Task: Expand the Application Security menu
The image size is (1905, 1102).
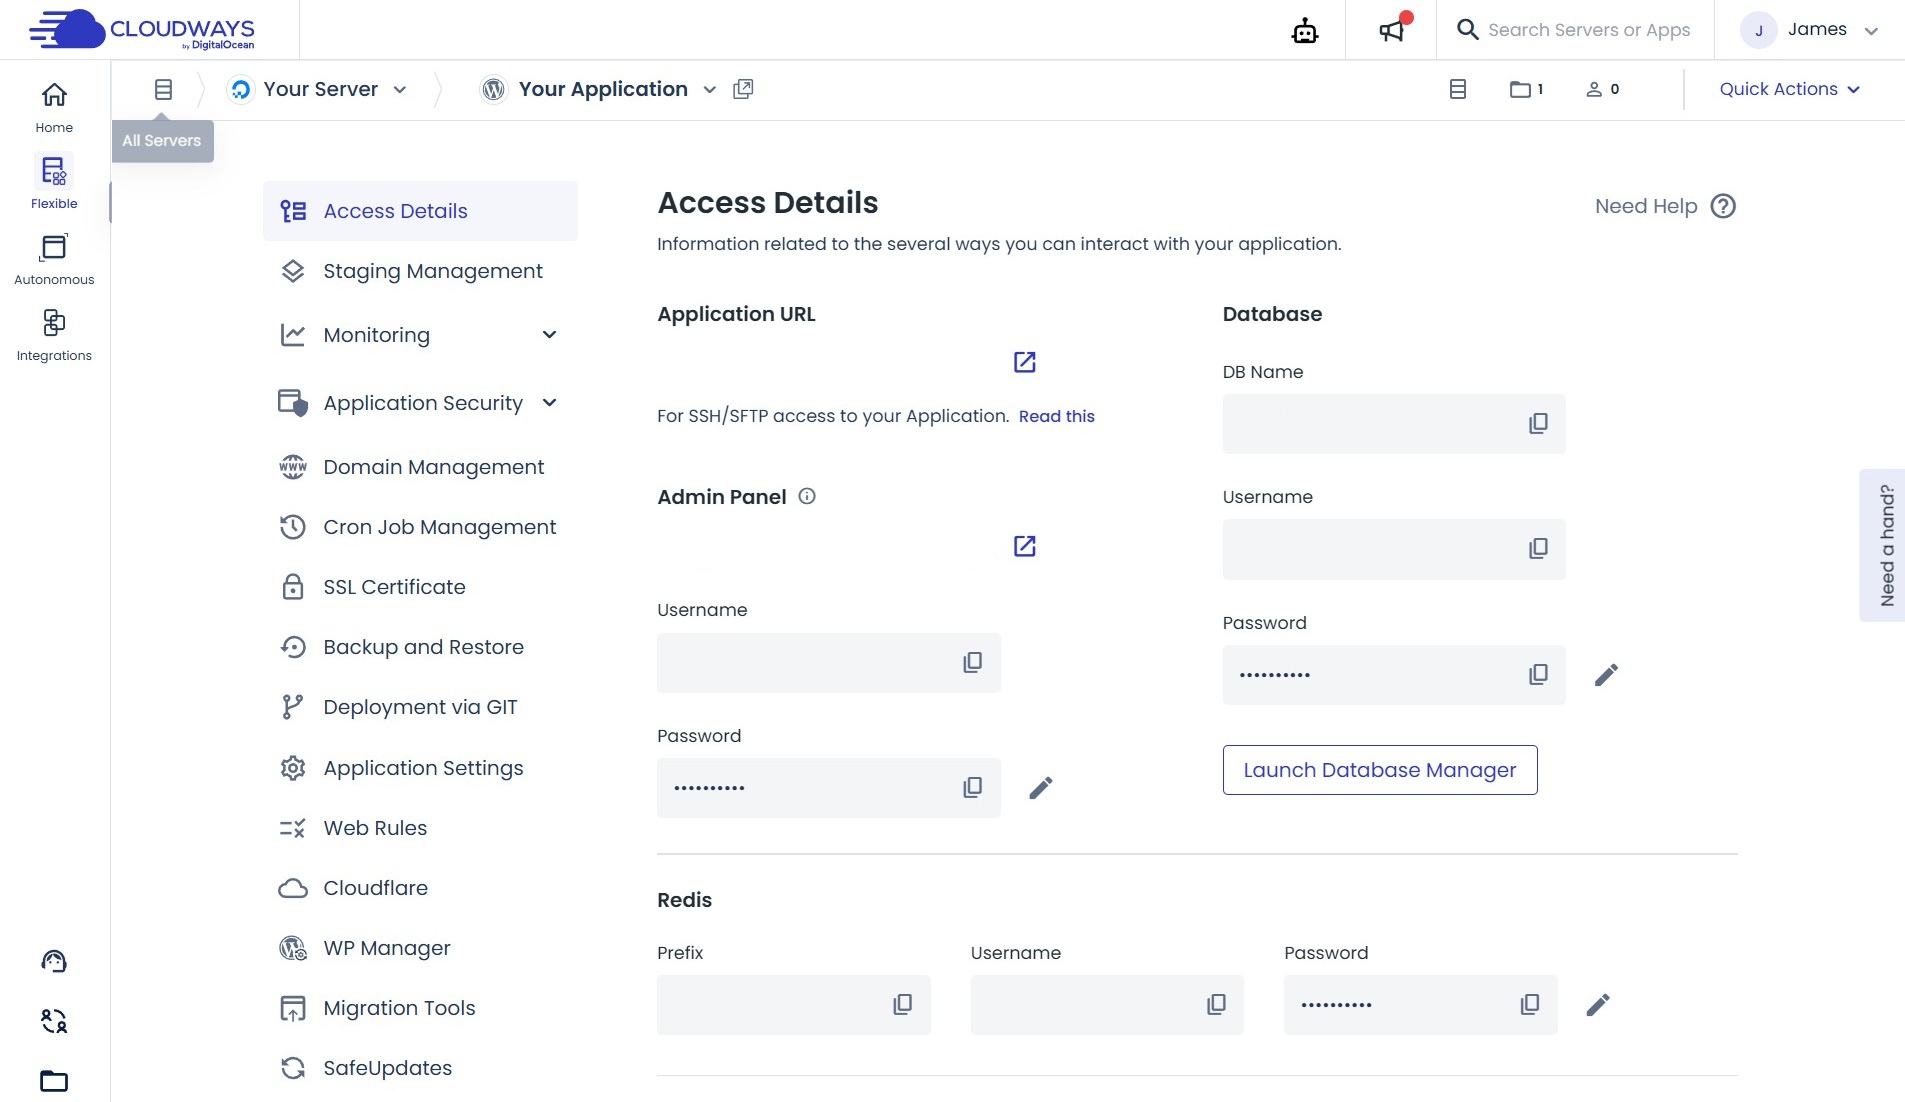Action: pyautogui.click(x=550, y=402)
